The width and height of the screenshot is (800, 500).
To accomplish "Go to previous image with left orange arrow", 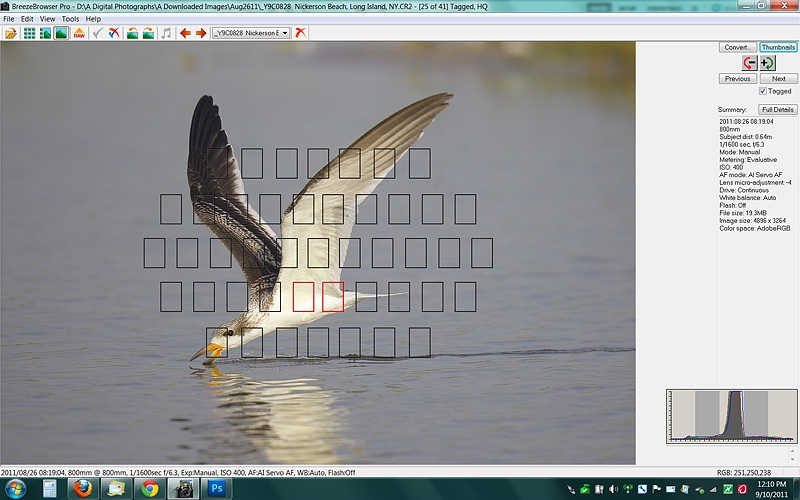I will [x=185, y=33].
